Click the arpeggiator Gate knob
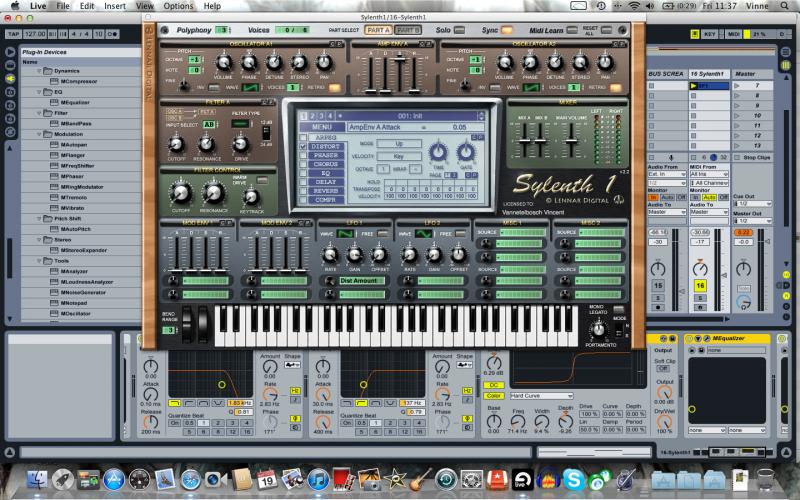The image size is (800, 500). tap(465, 152)
